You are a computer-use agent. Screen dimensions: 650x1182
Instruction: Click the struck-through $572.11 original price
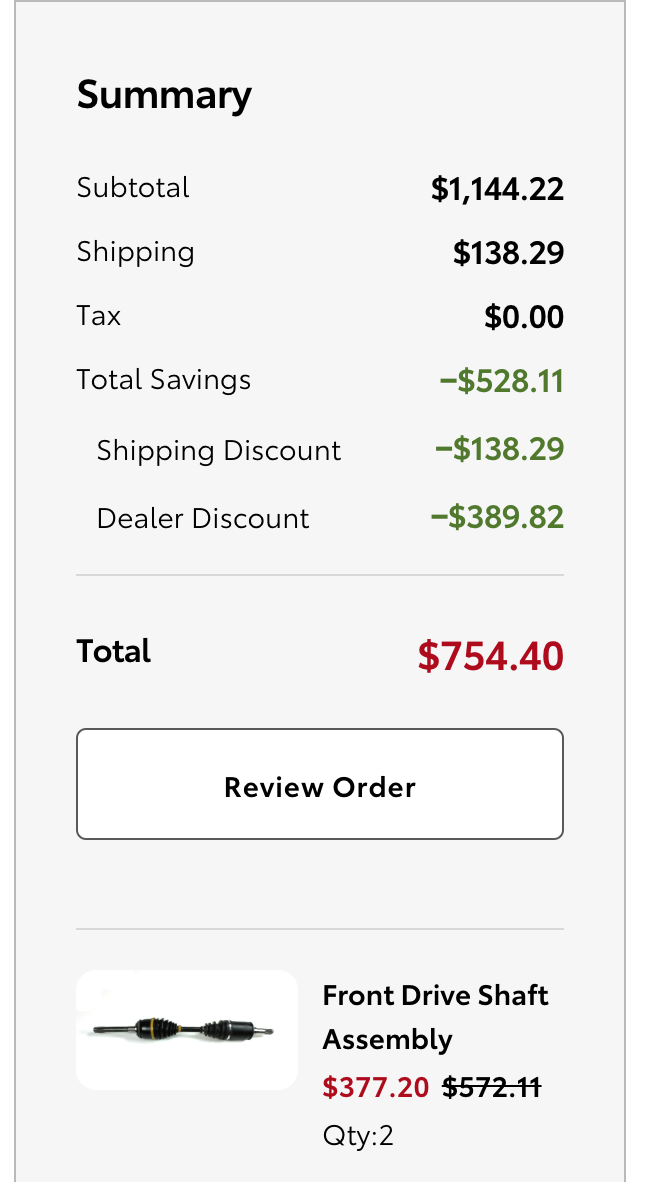[492, 1087]
